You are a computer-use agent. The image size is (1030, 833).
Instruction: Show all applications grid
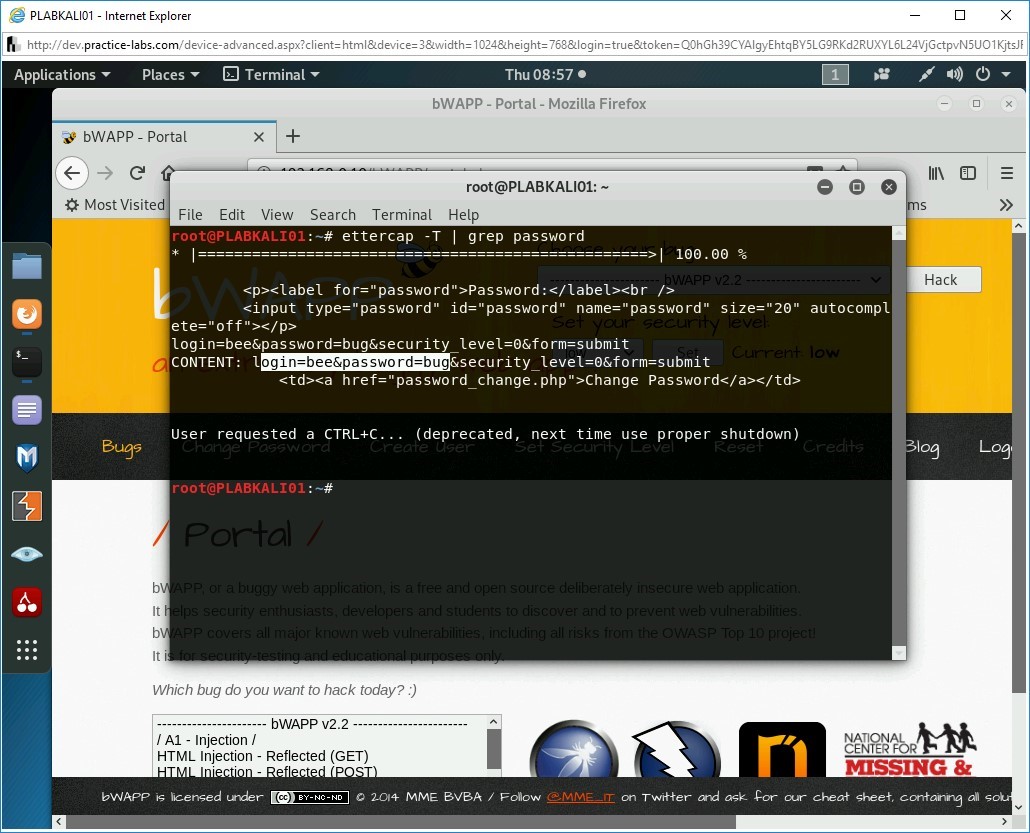click(27, 650)
